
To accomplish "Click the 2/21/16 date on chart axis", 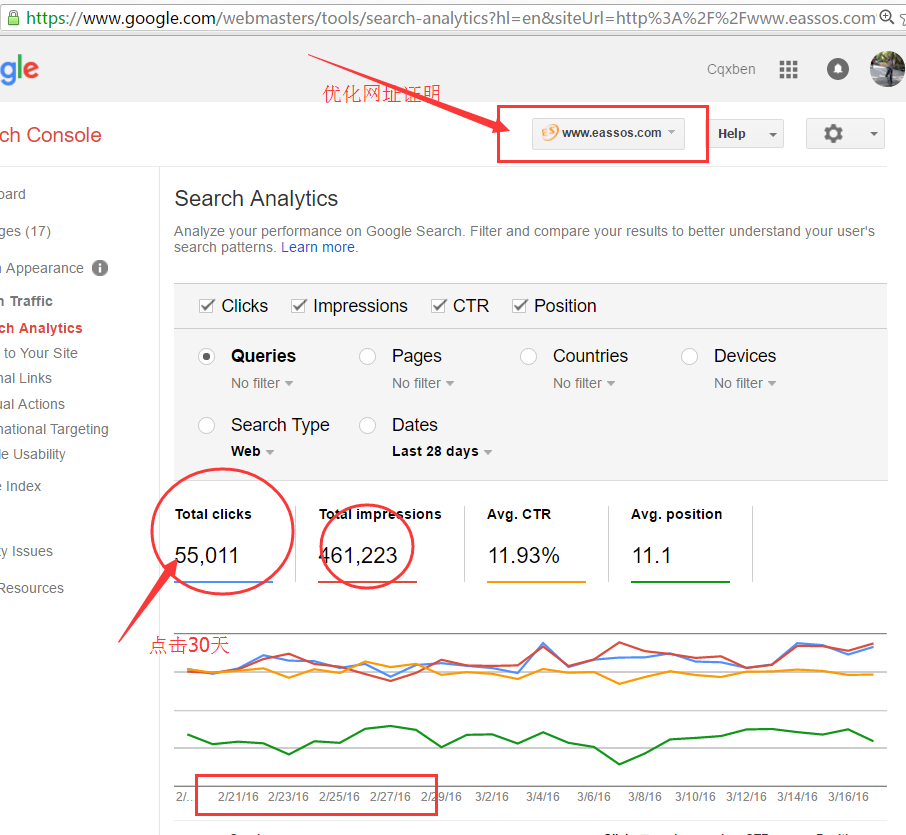I will click(x=238, y=797).
